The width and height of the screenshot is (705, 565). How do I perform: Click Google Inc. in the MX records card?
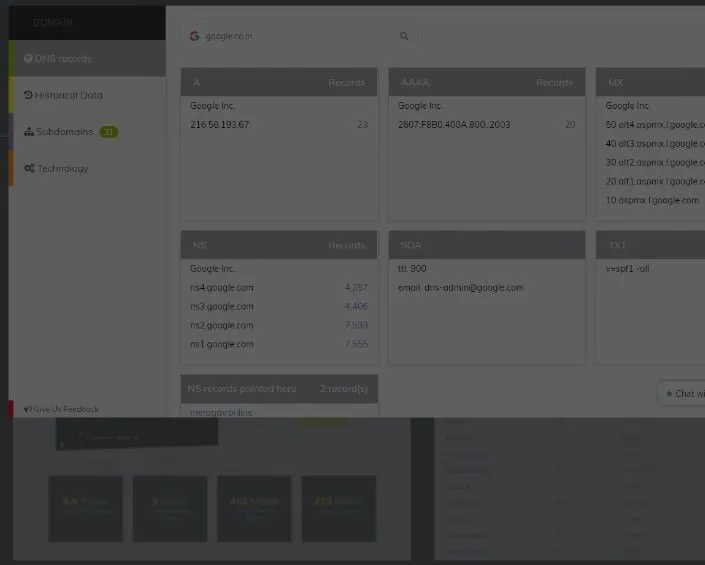[628, 106]
